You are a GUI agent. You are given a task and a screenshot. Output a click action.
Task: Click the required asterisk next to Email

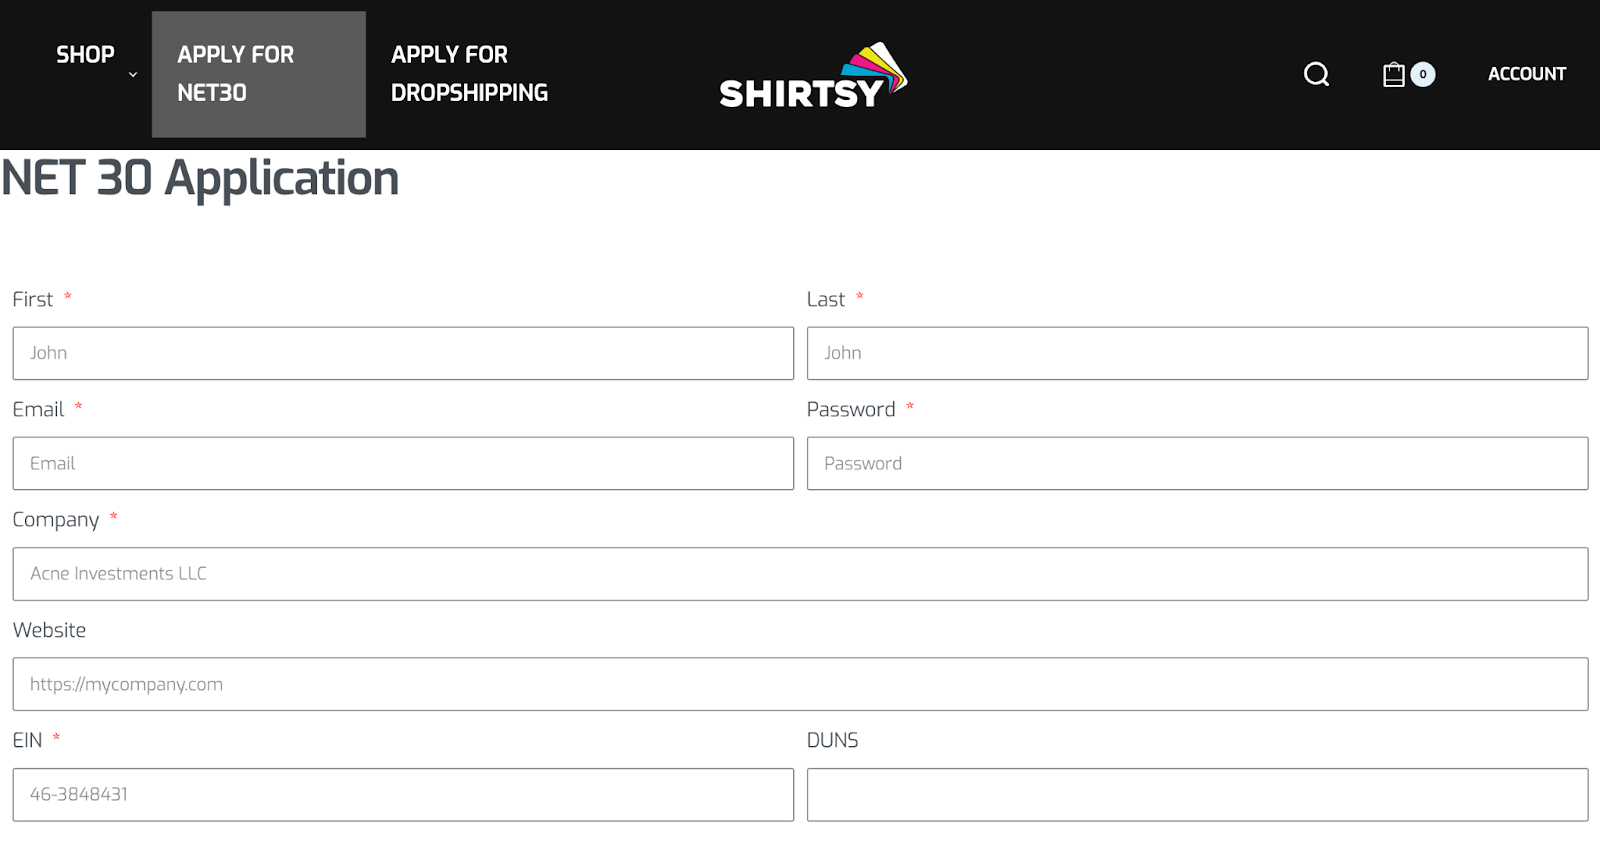click(81, 408)
